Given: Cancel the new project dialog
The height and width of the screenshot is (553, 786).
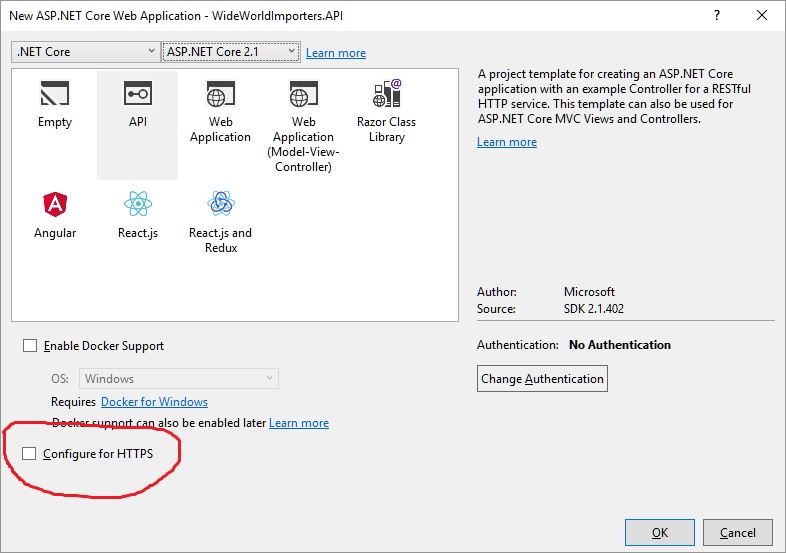Looking at the screenshot, I should [x=738, y=532].
